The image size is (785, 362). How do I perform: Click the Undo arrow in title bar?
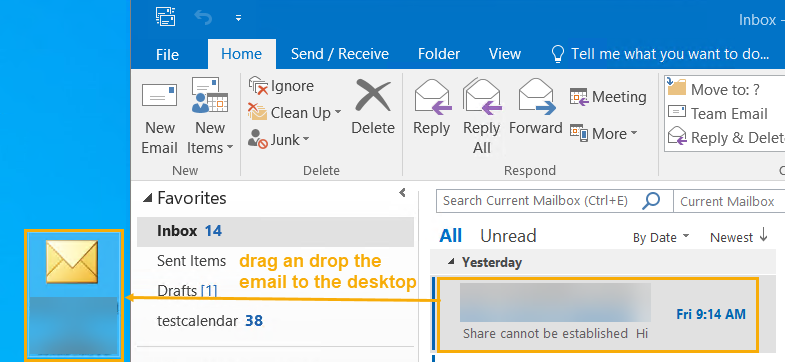coord(203,18)
